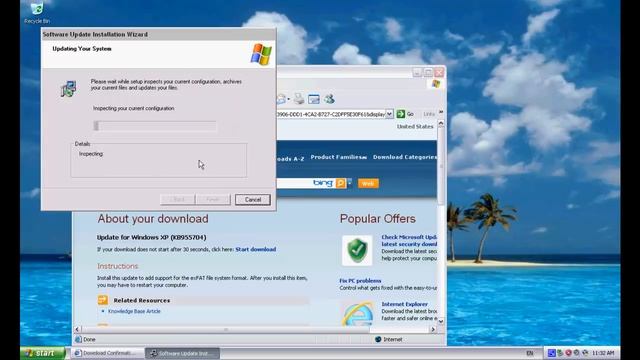Open the Recycle Bin desktop icon
The width and height of the screenshot is (640, 360).
(x=37, y=12)
